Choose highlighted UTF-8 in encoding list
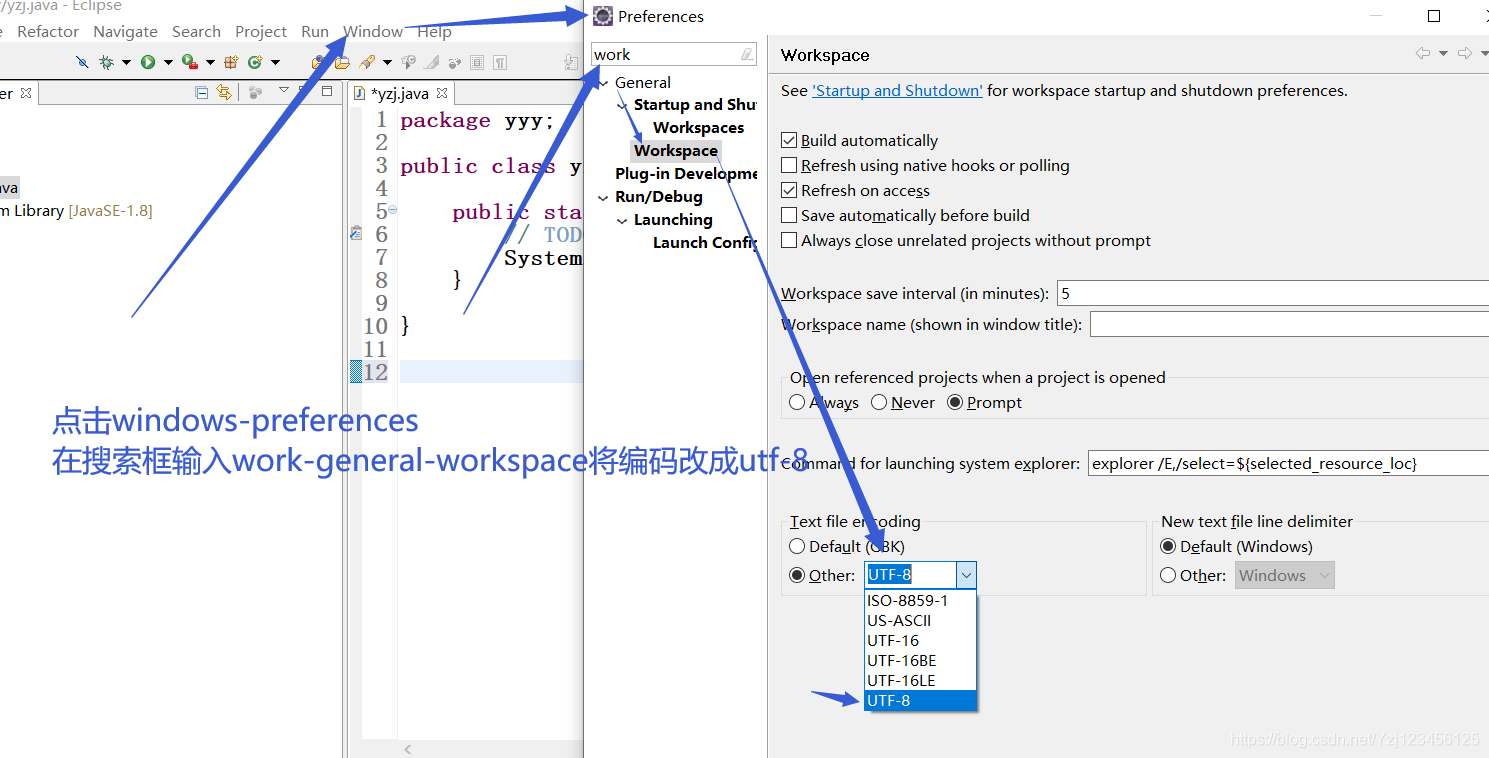The height and width of the screenshot is (758, 1489). point(920,701)
